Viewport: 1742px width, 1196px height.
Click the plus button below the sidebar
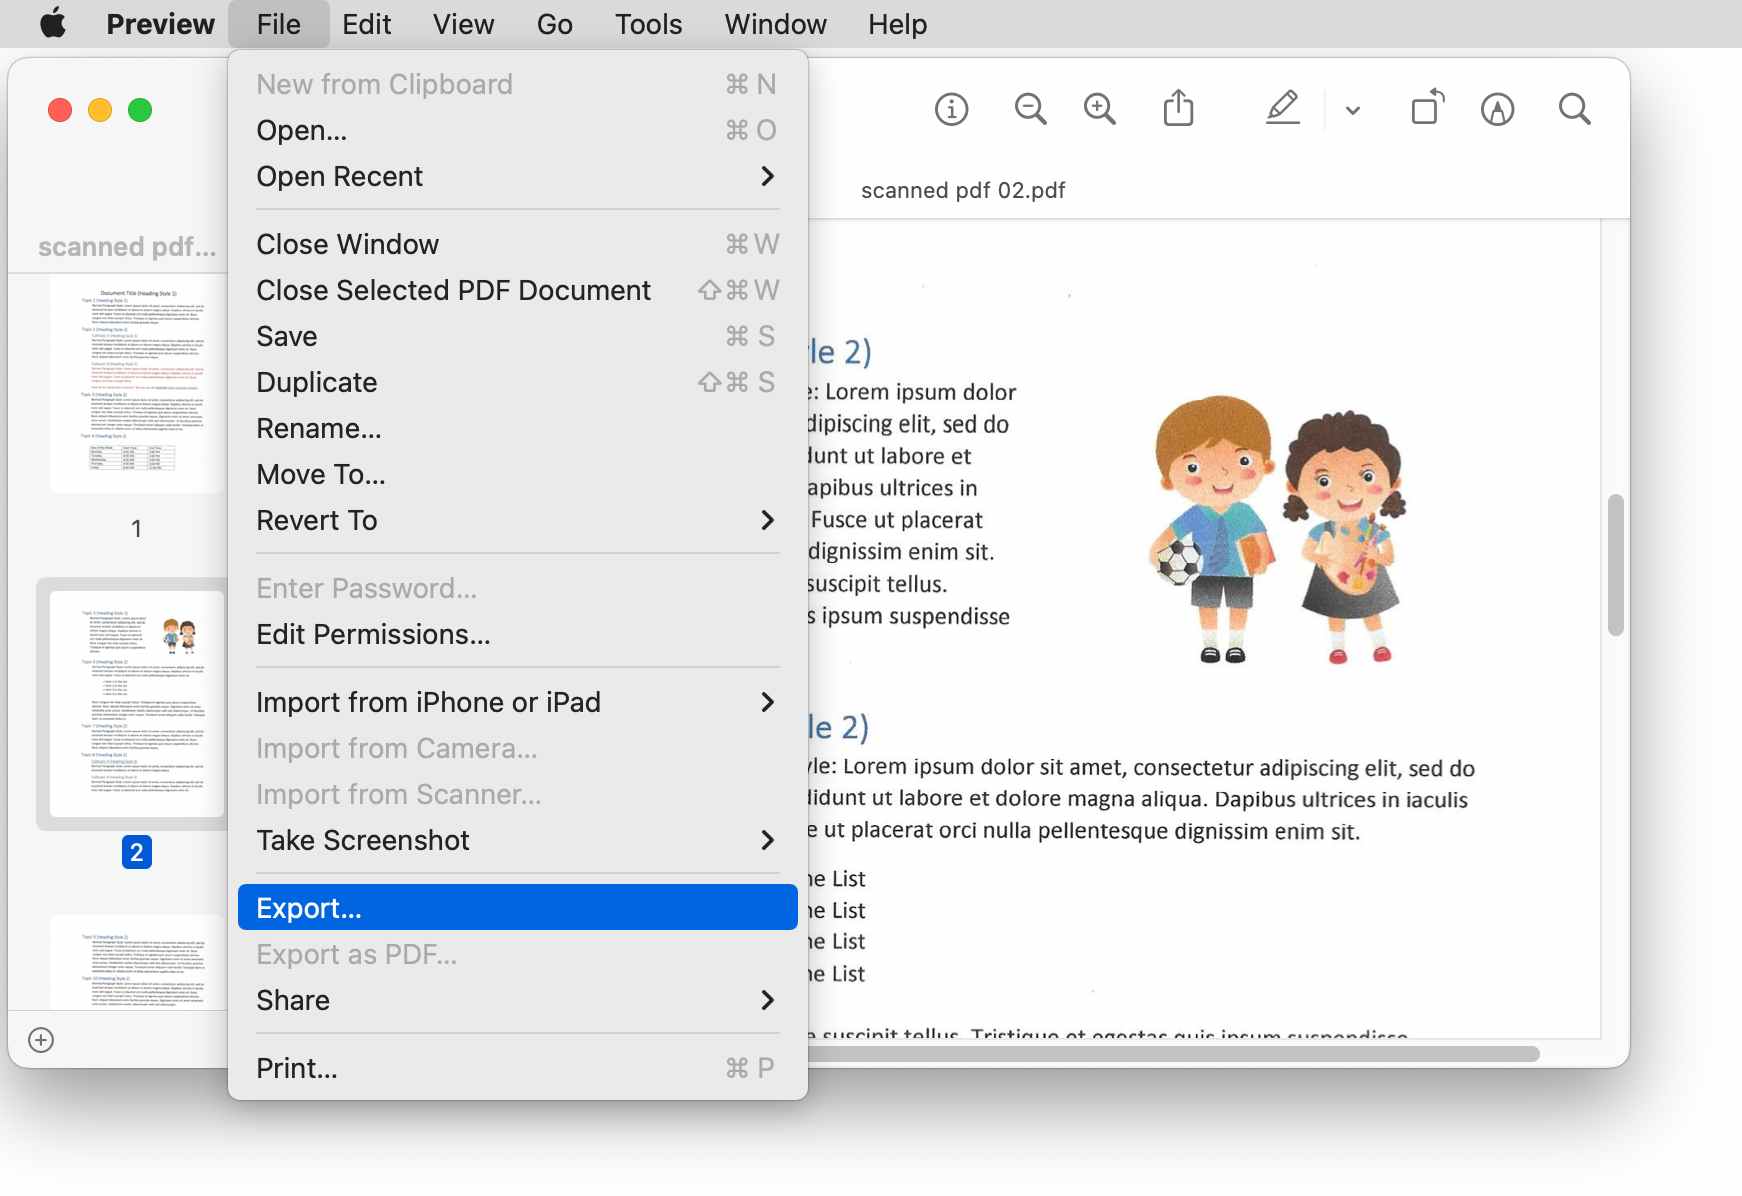point(41,1040)
